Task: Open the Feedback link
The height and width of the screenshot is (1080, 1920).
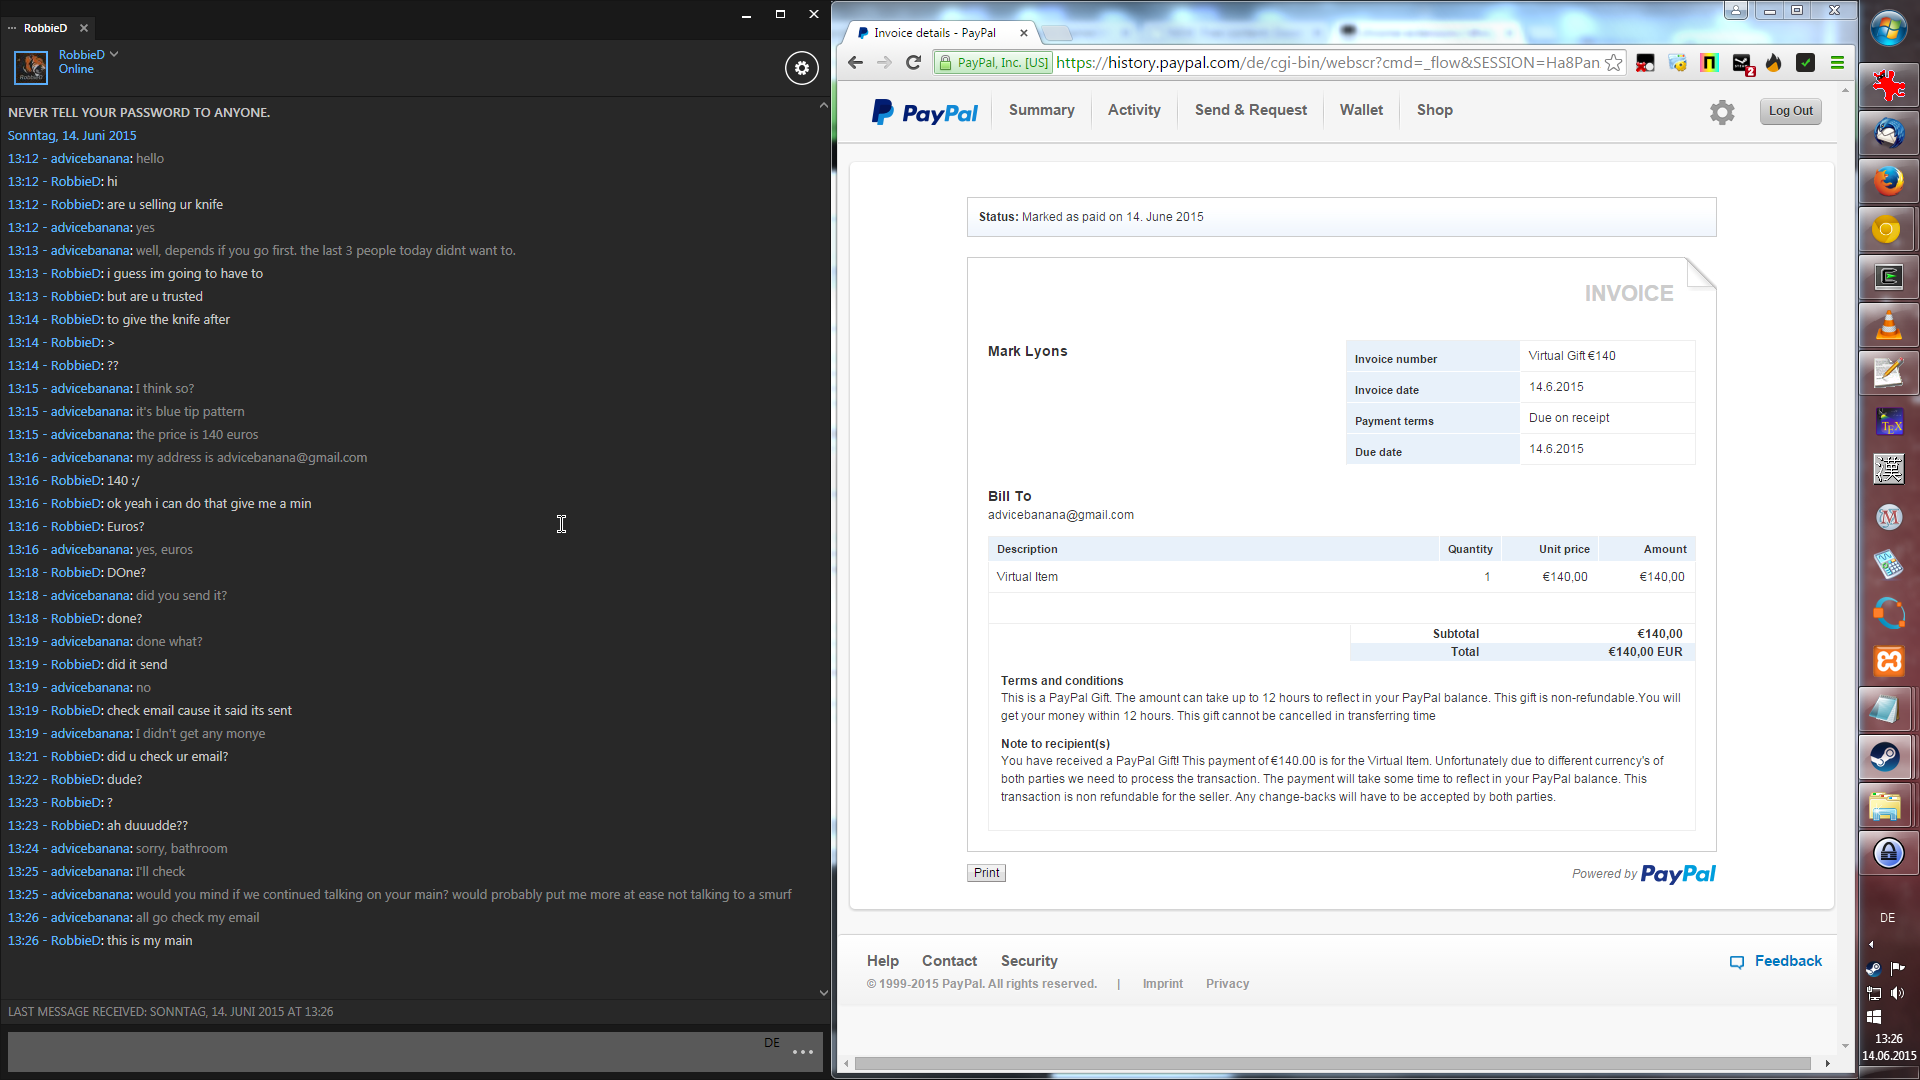Action: pyautogui.click(x=1787, y=961)
